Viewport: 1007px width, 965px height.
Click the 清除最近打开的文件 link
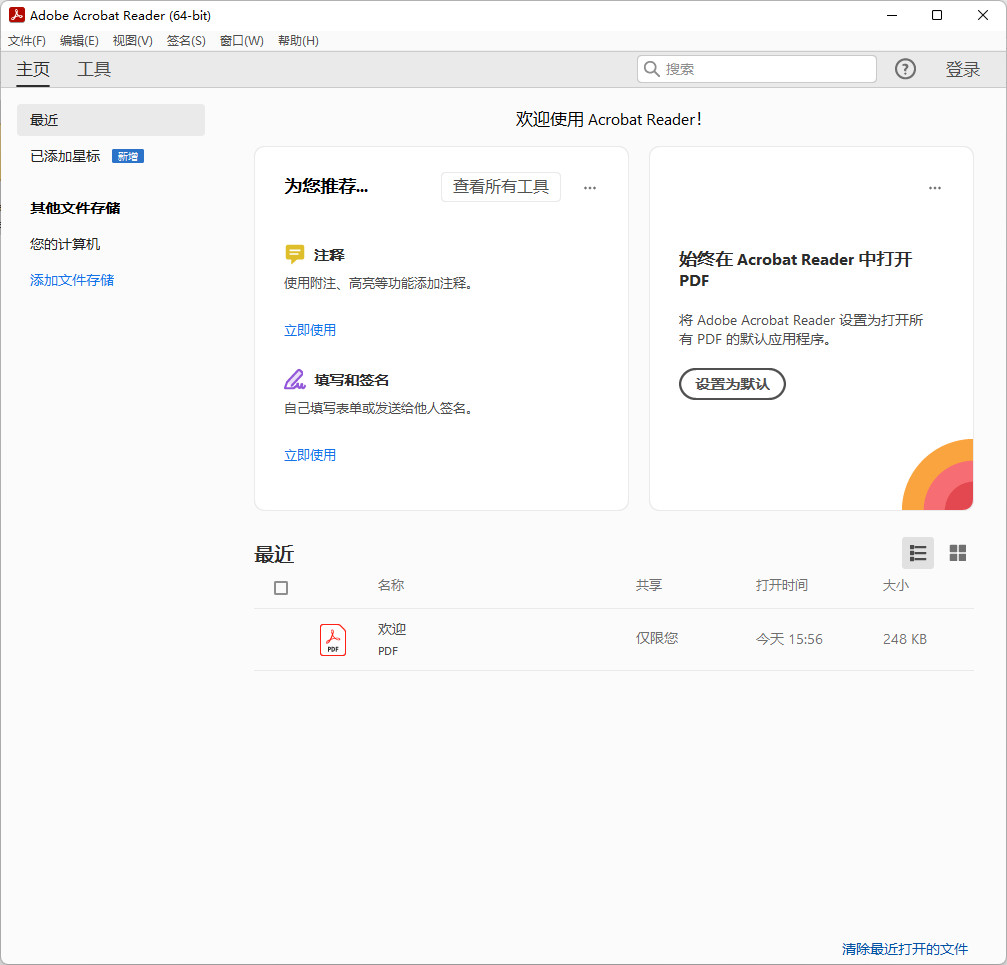click(904, 948)
